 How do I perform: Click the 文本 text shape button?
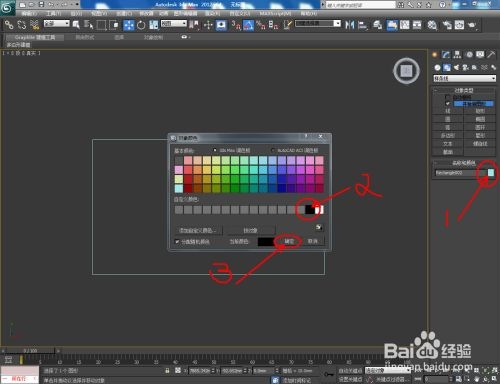[x=448, y=144]
